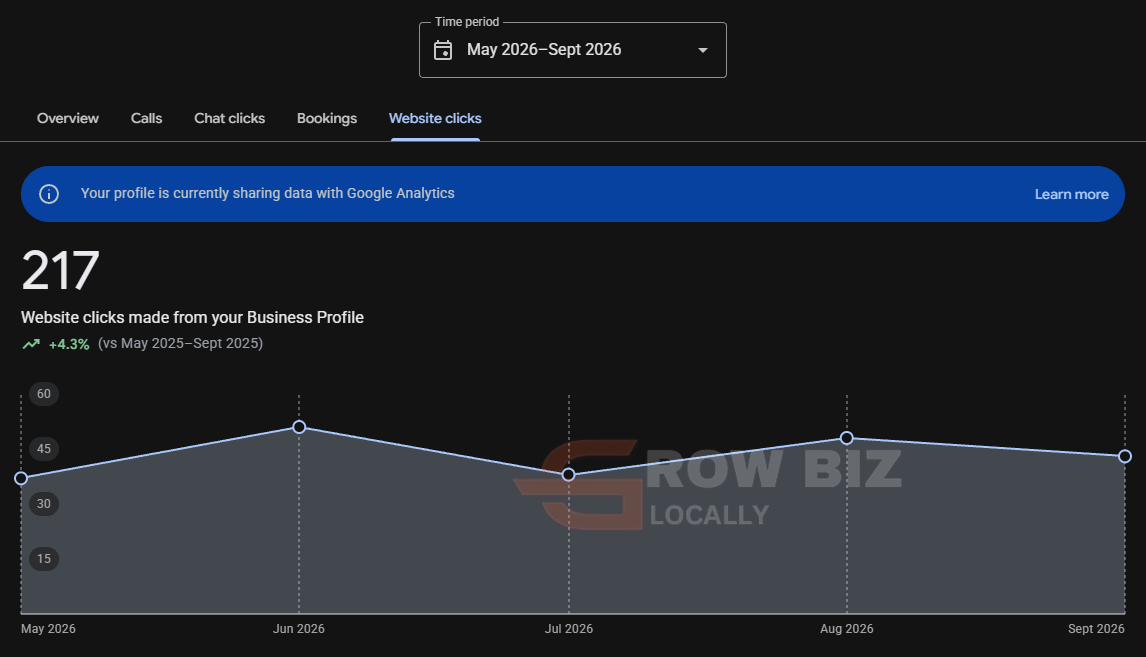This screenshot has height=657, width=1146.
Task: Switch to the Calls tab
Action: coord(146,118)
